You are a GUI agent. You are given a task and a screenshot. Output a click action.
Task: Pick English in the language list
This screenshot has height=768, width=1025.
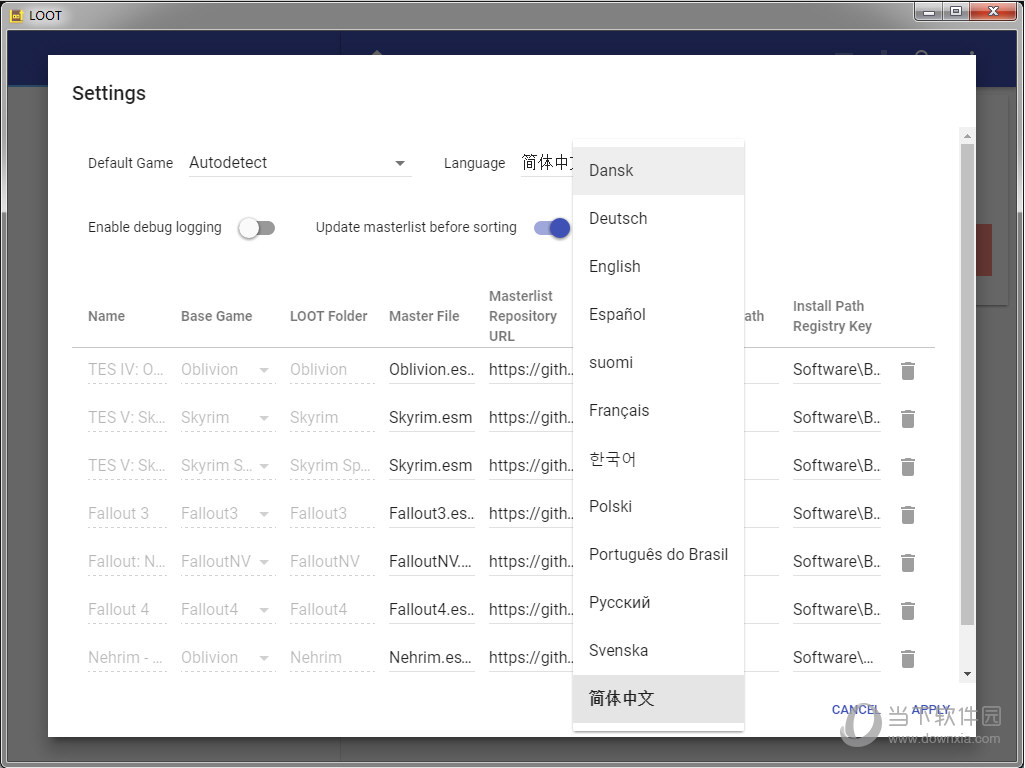click(x=658, y=267)
